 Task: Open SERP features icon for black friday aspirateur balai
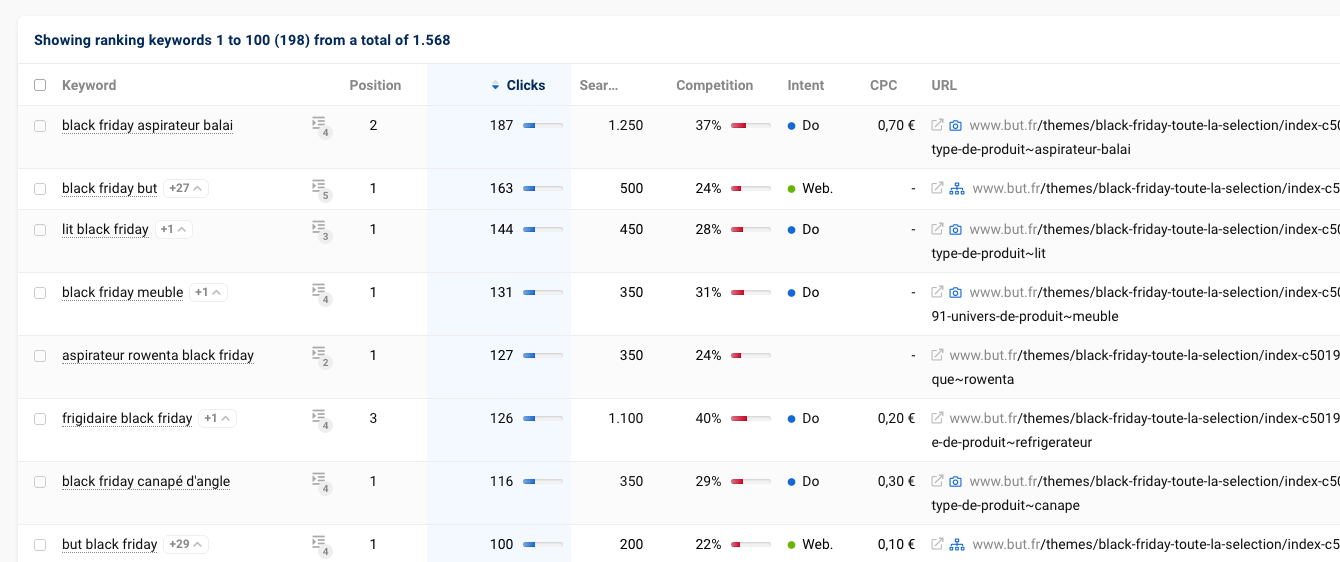(x=319, y=125)
